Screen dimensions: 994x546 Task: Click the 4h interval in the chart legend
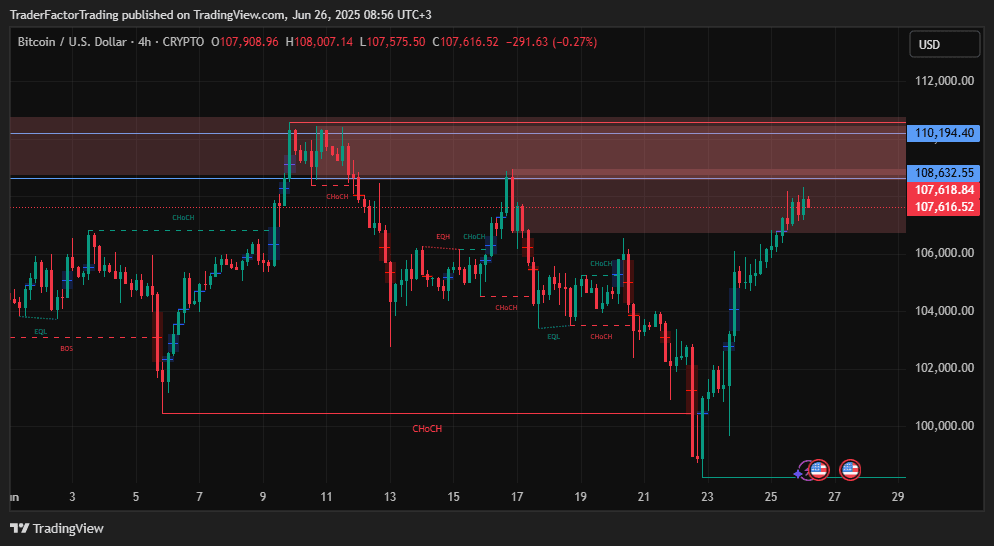pyautogui.click(x=145, y=42)
